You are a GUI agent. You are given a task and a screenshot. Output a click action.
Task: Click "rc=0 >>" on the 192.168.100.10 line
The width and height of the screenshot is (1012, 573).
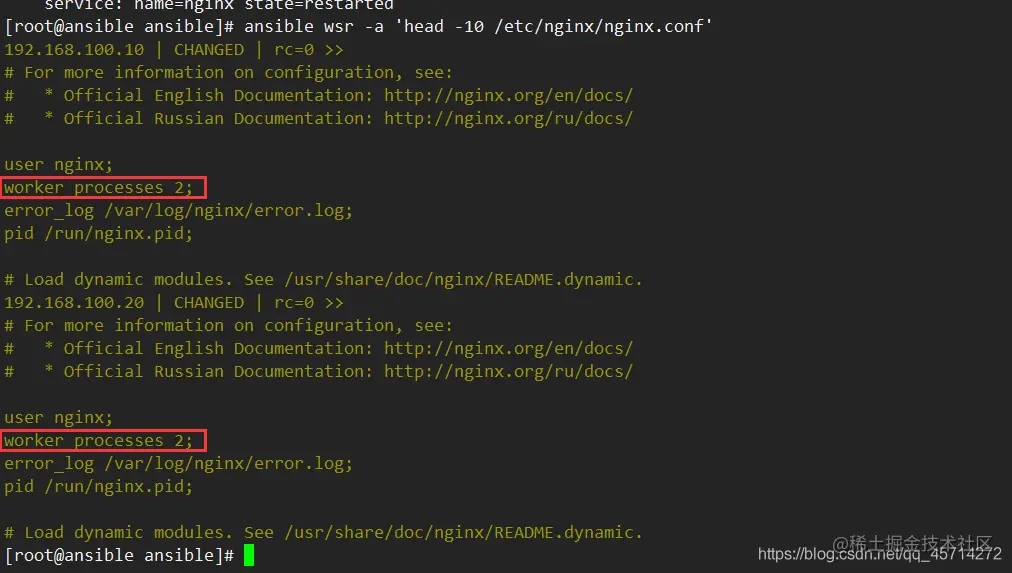pyautogui.click(x=309, y=50)
